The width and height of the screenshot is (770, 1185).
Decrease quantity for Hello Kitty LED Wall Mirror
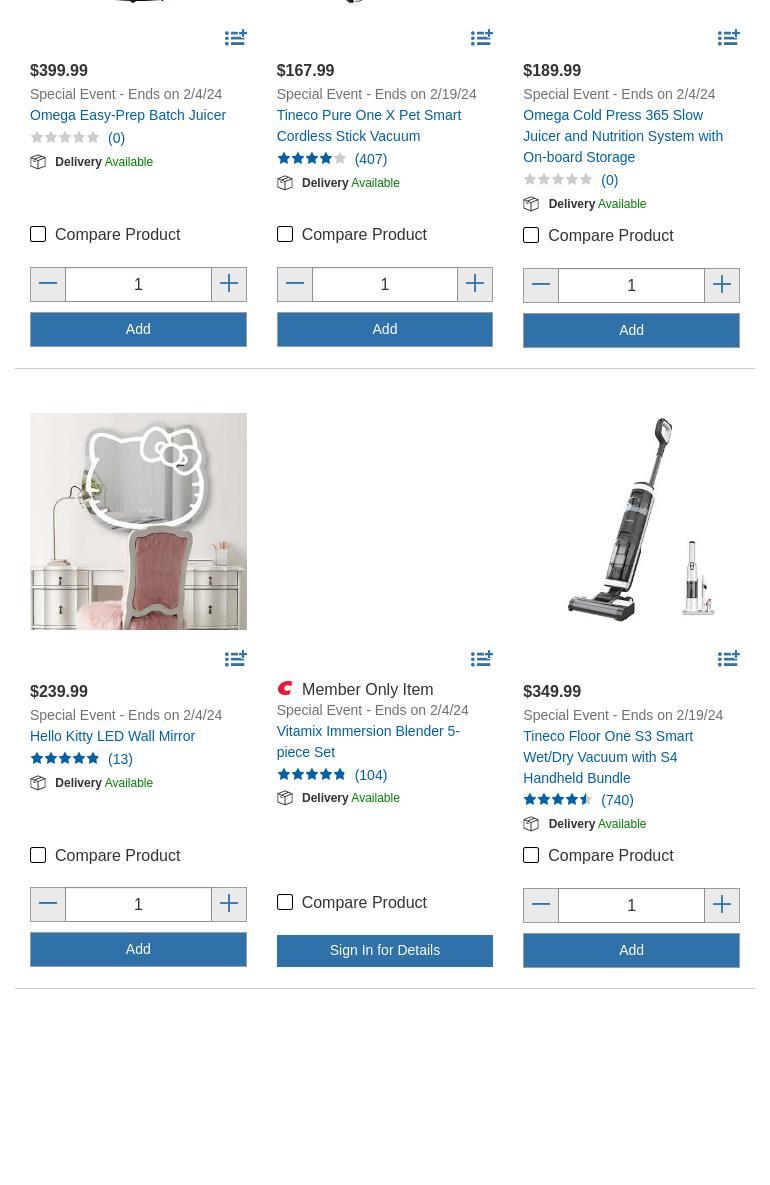(x=48, y=904)
